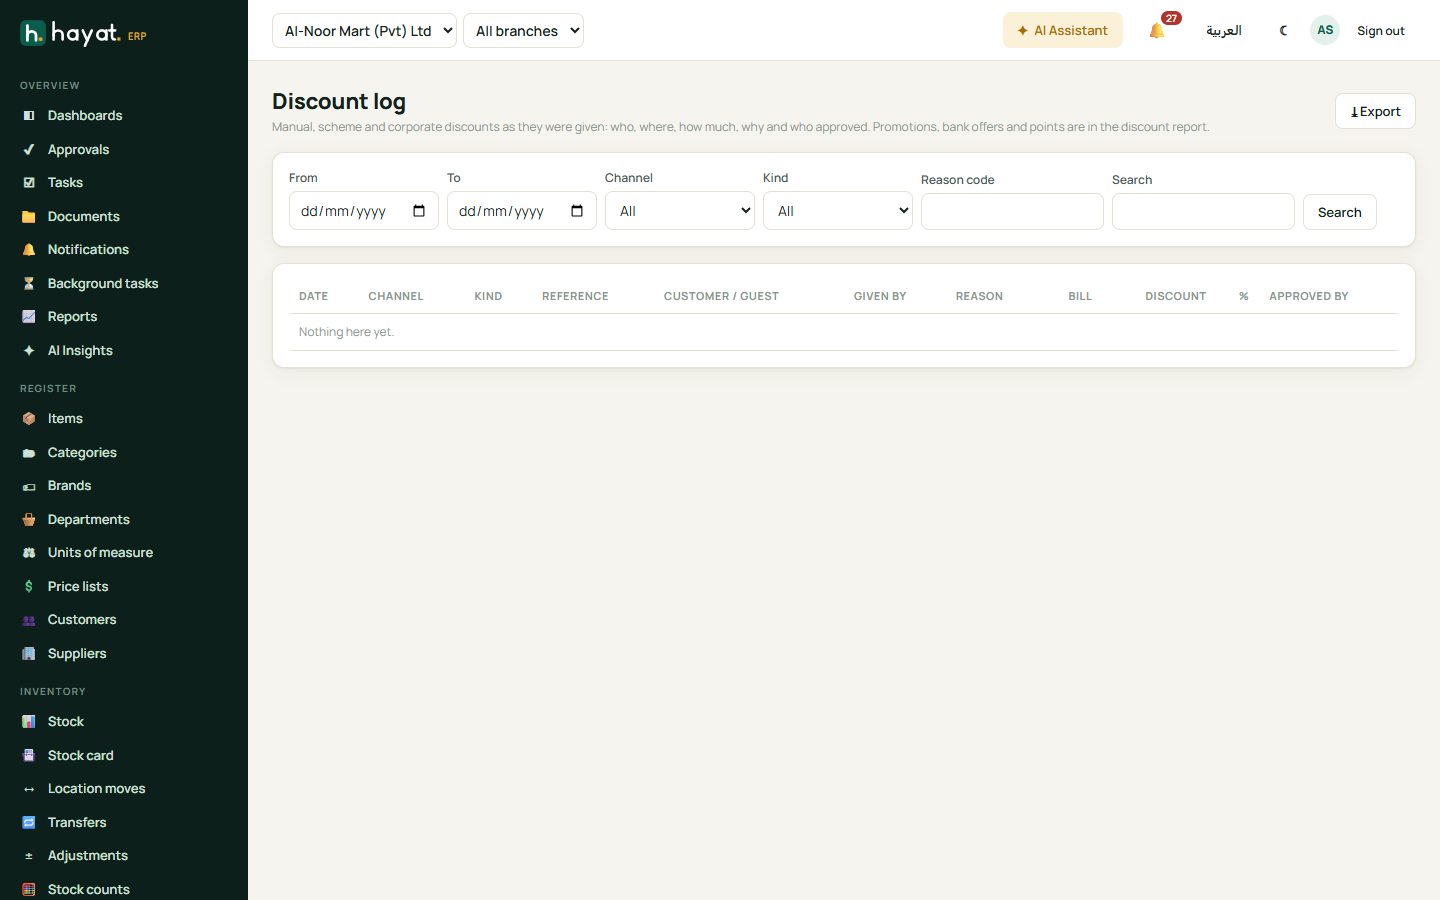Toggle dark mode moon icon
The image size is (1440, 900).
(1284, 30)
